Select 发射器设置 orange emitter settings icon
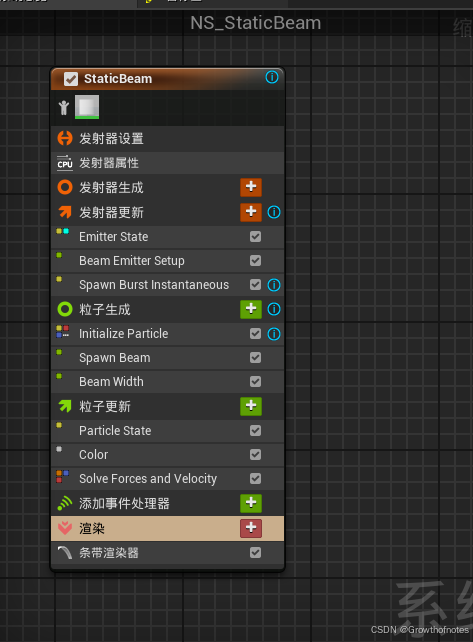Screen dimensions: 473x642 pos(65,138)
